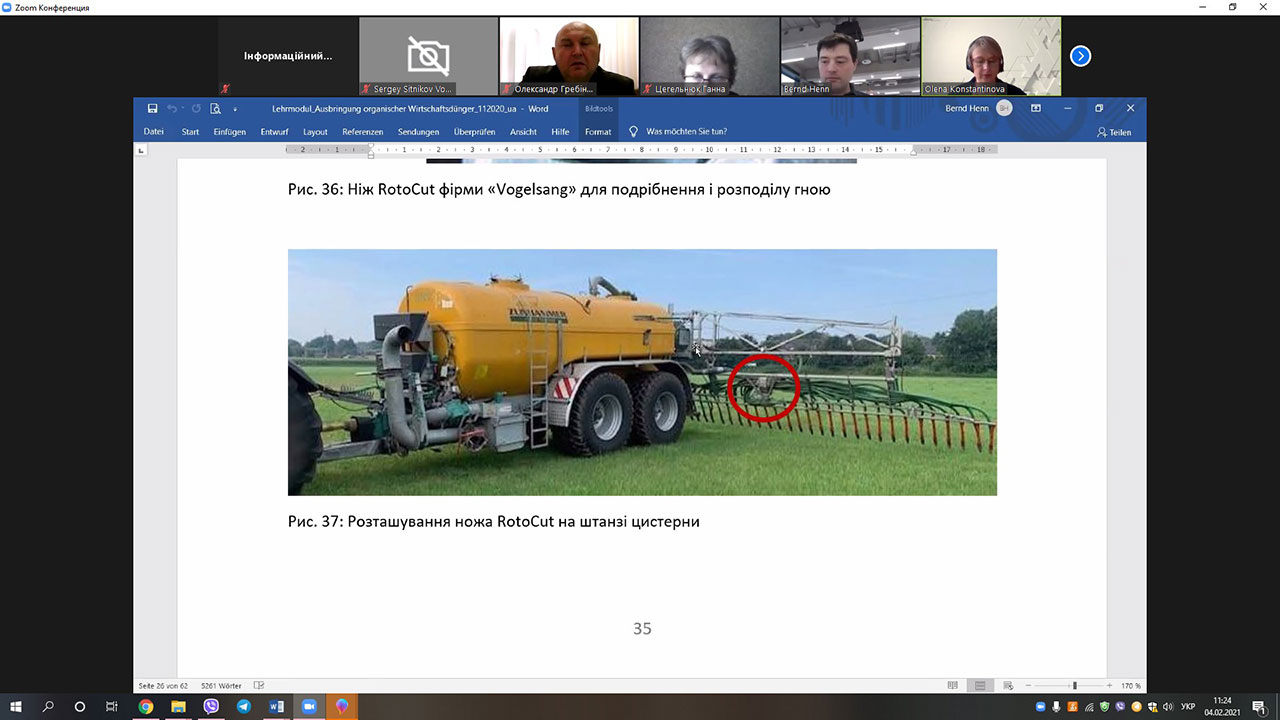Show next Zoom participants with blue arrow

pyautogui.click(x=1080, y=56)
